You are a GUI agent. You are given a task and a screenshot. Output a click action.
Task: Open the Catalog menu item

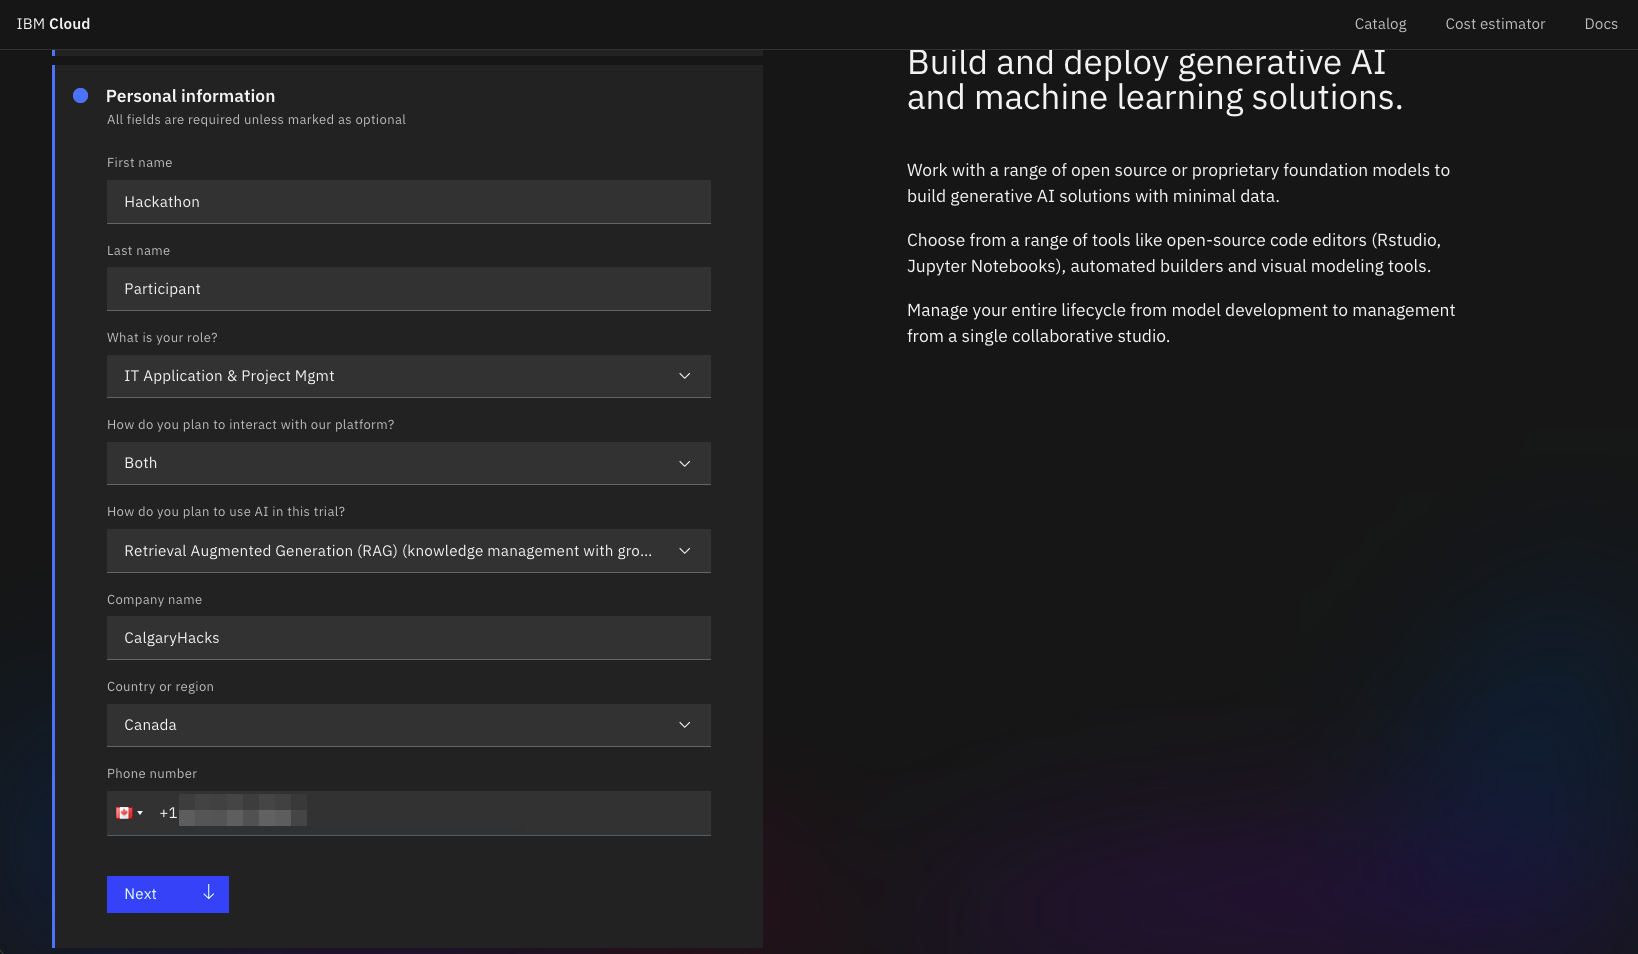pyautogui.click(x=1380, y=24)
